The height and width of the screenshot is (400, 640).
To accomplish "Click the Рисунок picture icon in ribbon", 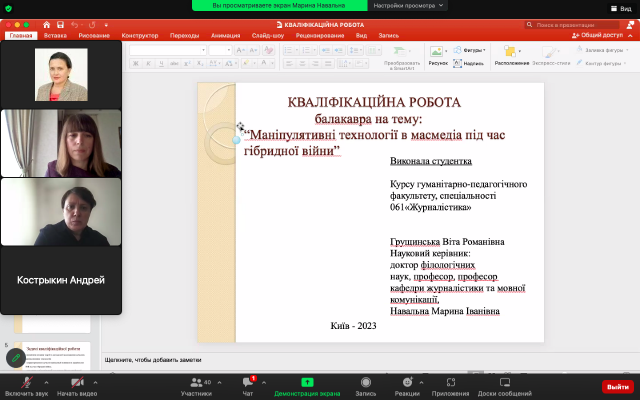I will tap(438, 54).
